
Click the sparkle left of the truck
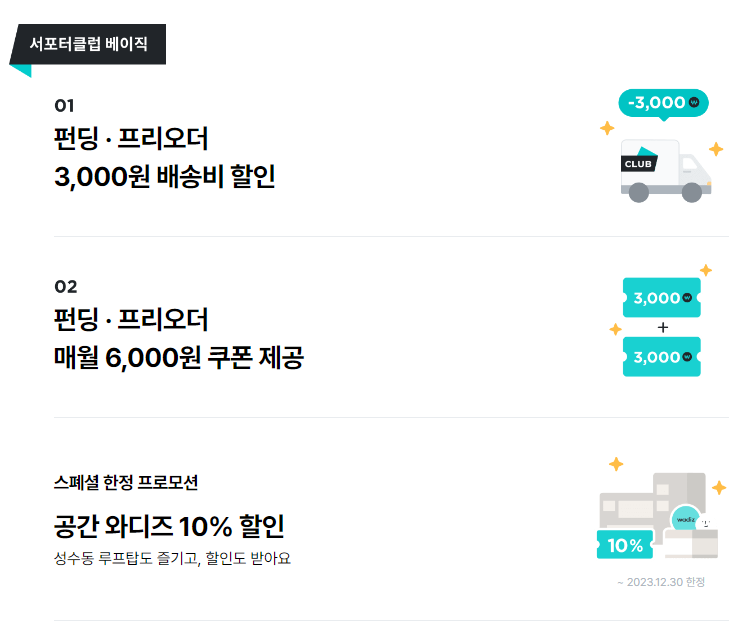[x=606, y=128]
